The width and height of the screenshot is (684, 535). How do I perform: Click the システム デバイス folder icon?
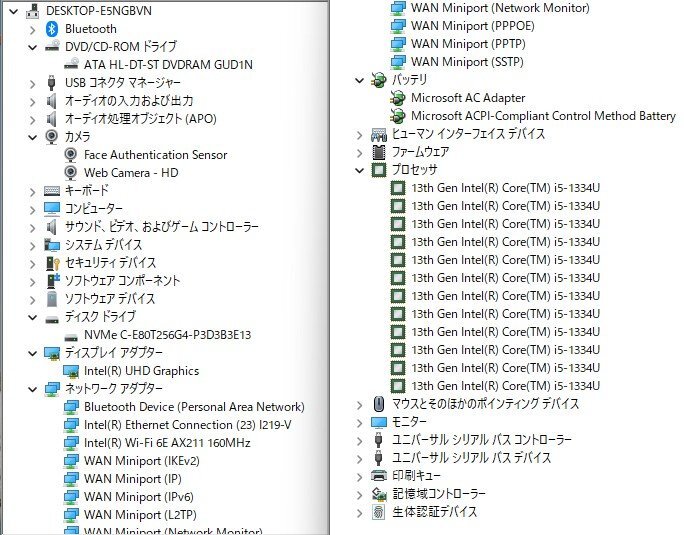52,245
